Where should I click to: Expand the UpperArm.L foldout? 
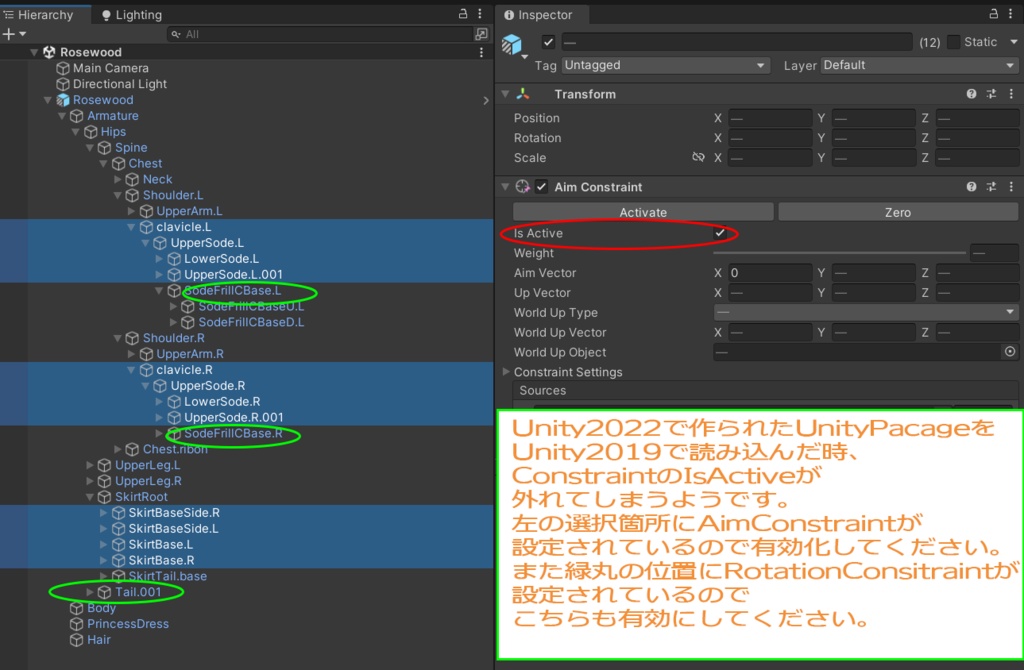(x=131, y=211)
